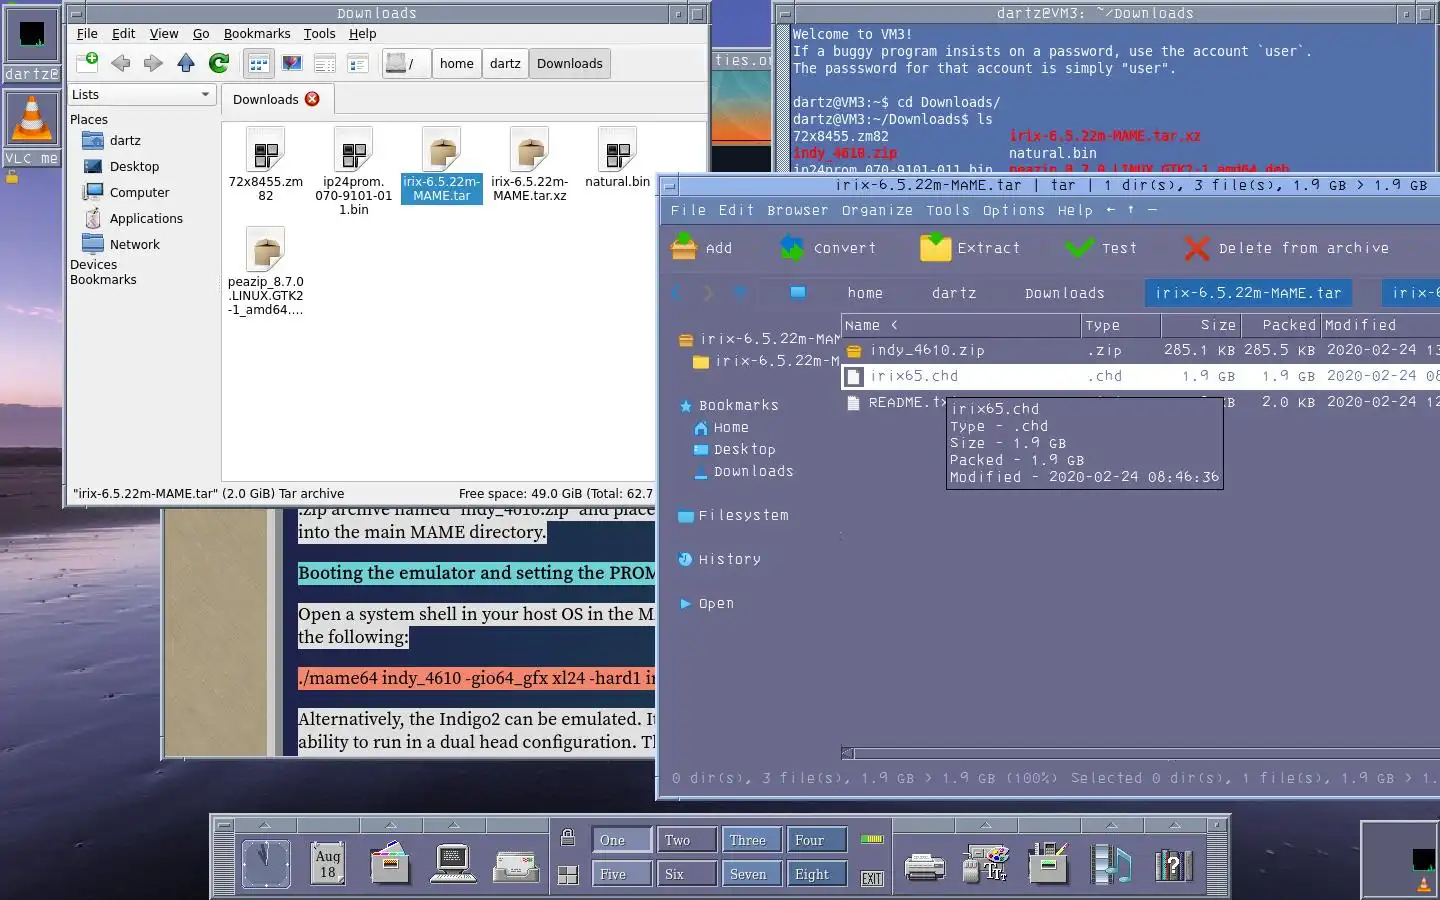Click the new tab icon in the Downloads file manager

tap(88, 63)
